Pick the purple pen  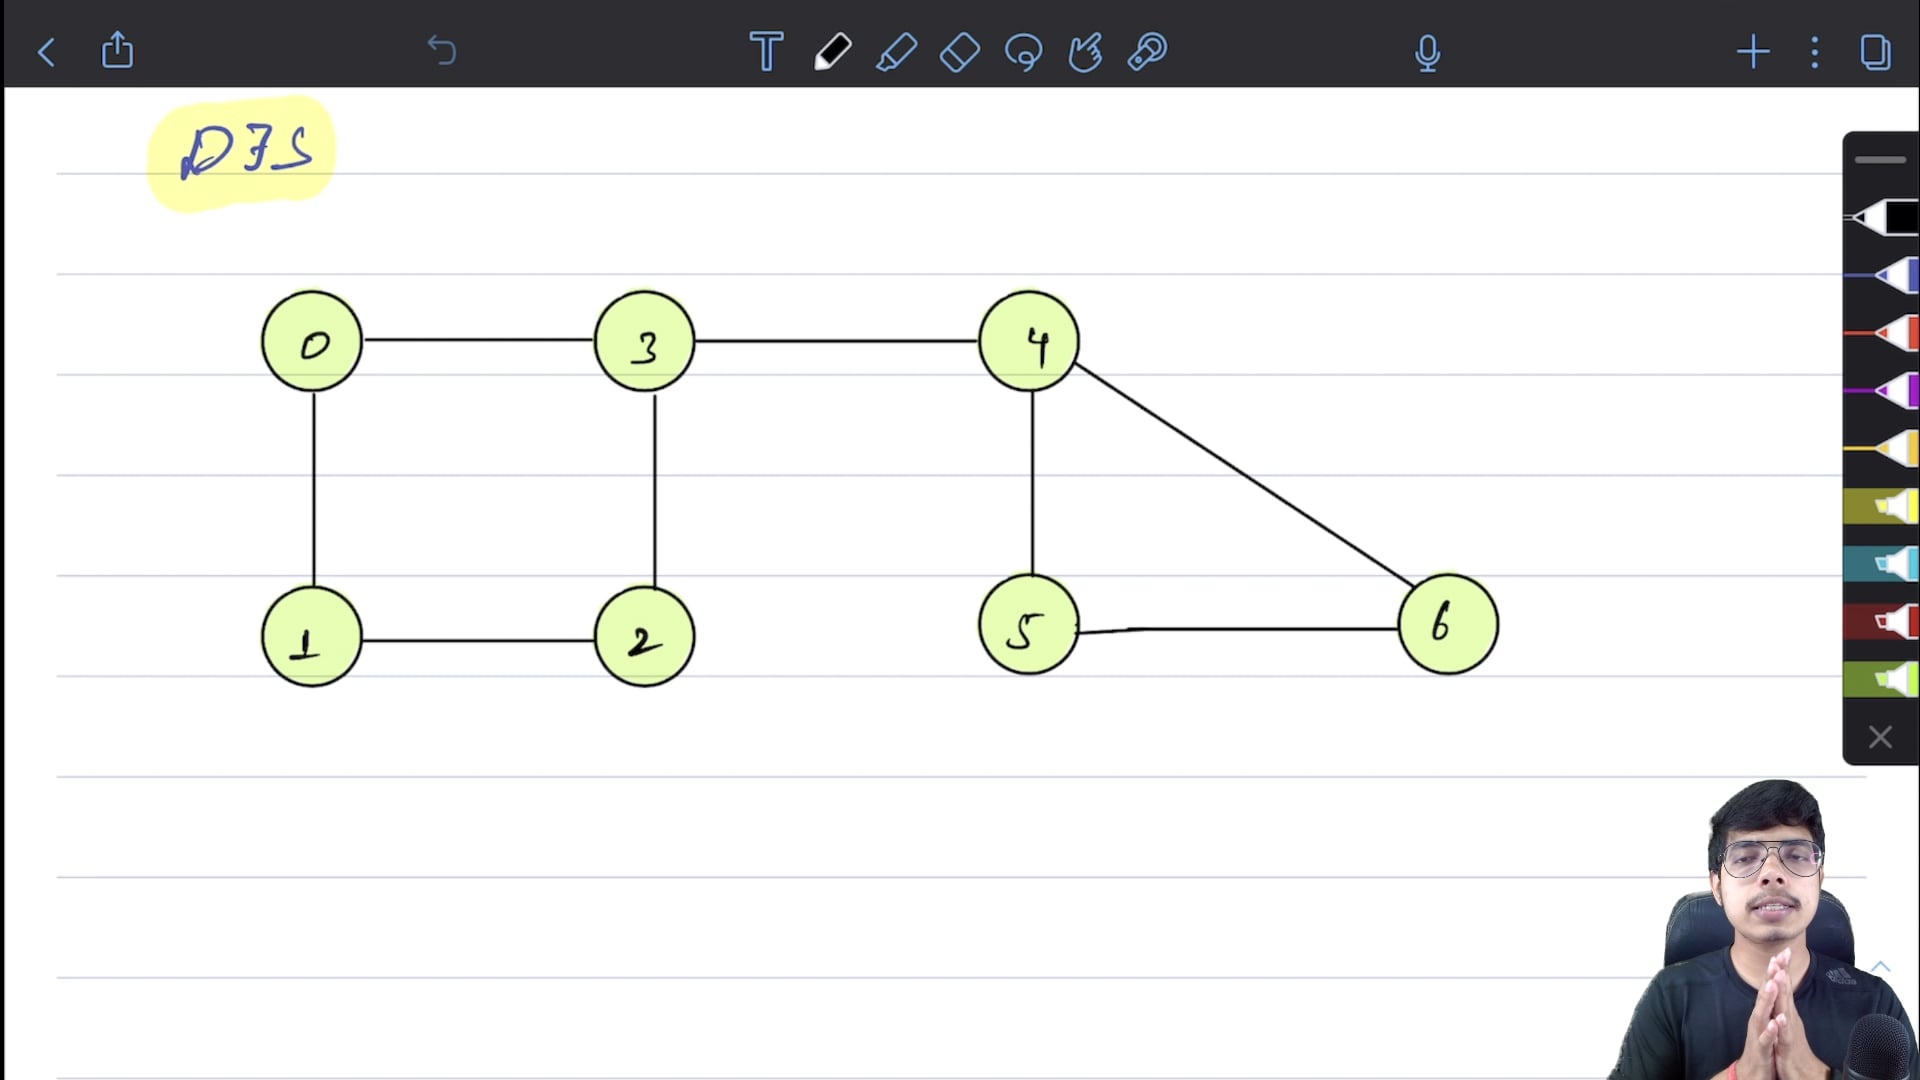point(1881,391)
